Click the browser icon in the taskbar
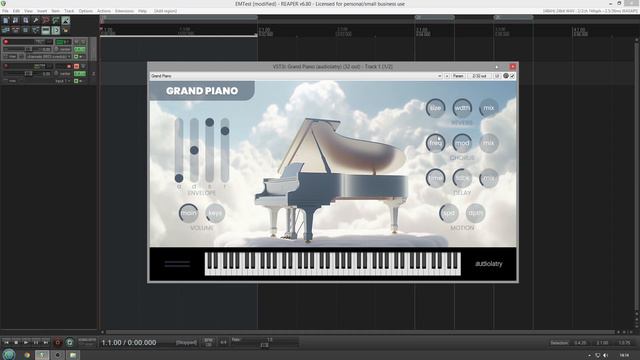This screenshot has width=640, height=360. tap(27, 355)
